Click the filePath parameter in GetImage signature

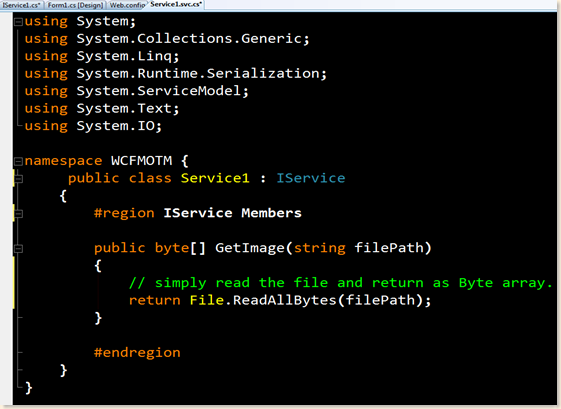pyautogui.click(x=389, y=248)
